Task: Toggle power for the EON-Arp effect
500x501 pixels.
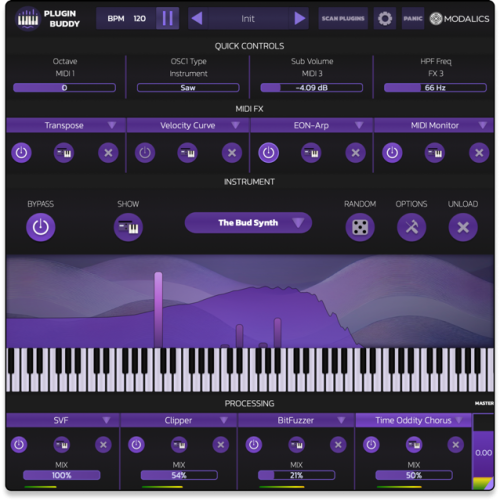Action: point(268,153)
